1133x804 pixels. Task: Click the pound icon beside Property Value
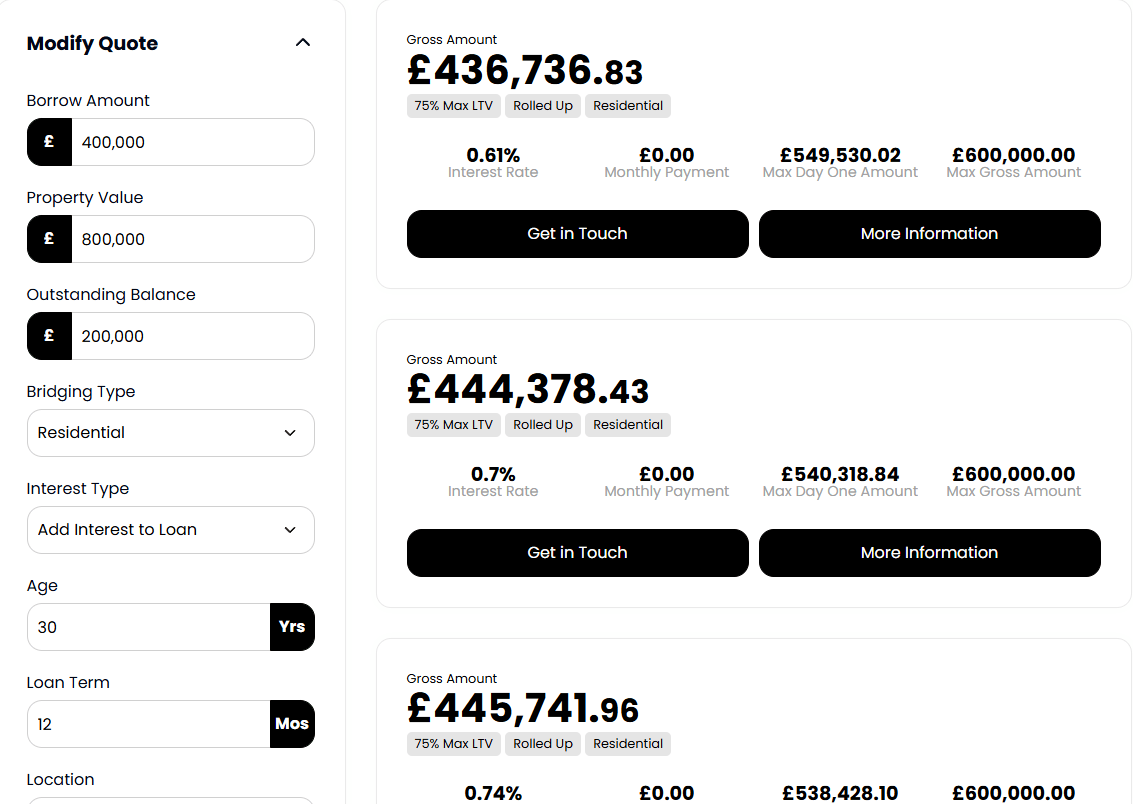[x=49, y=239]
